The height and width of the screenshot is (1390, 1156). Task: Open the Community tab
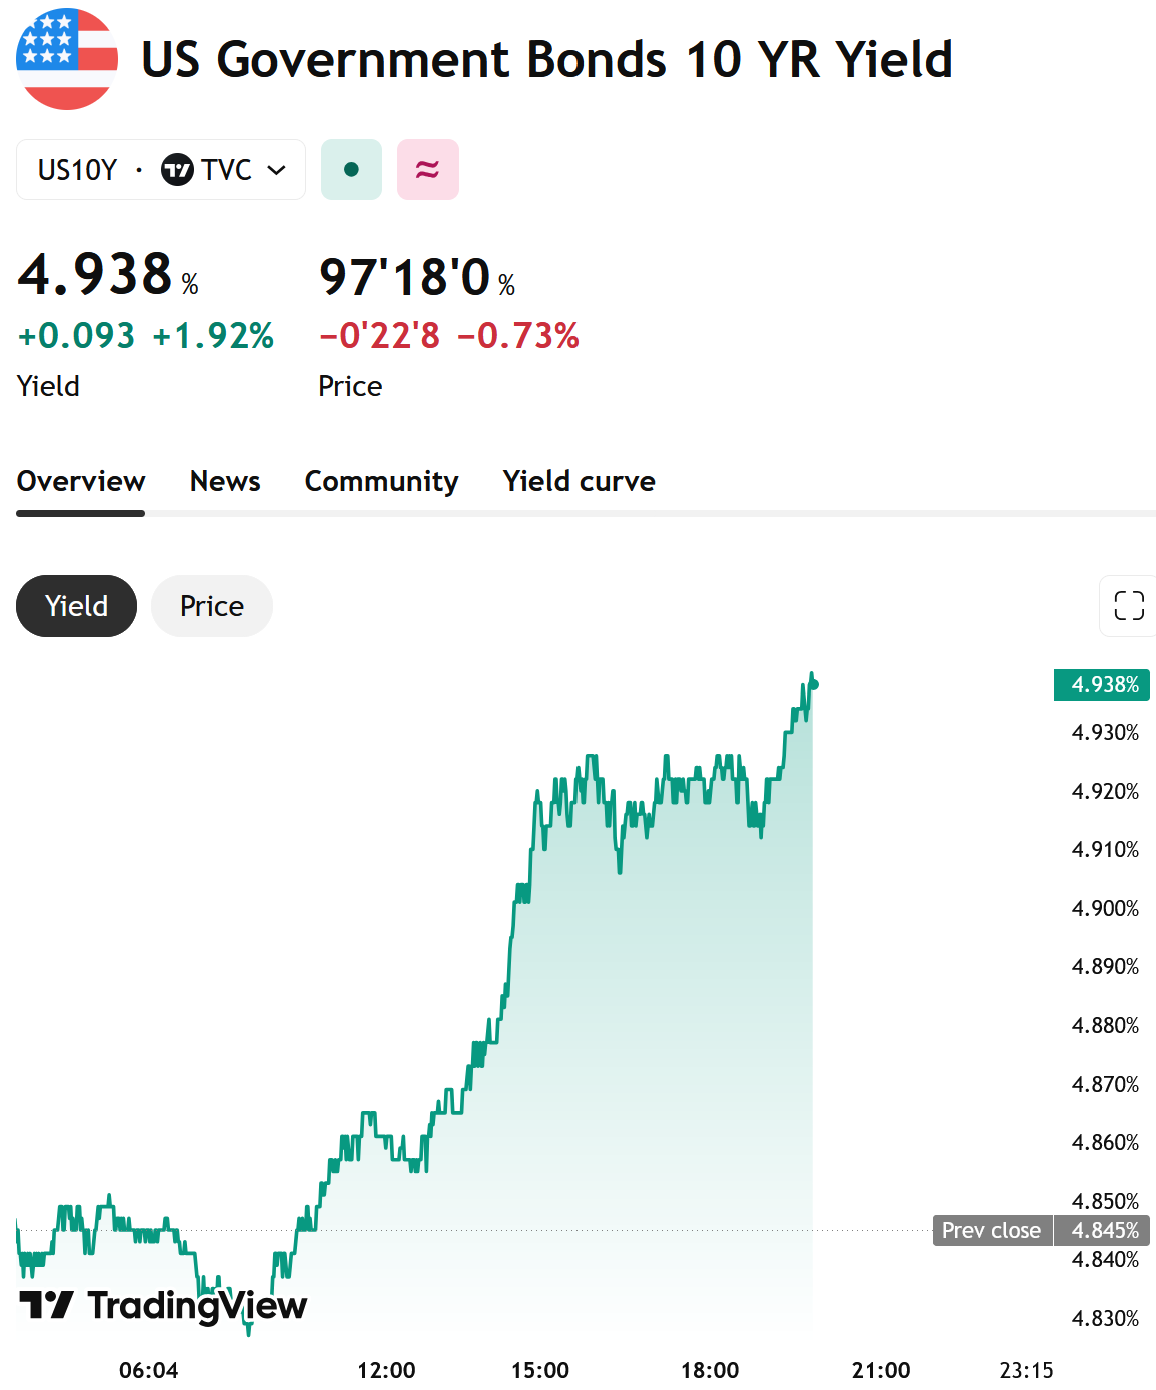click(381, 481)
